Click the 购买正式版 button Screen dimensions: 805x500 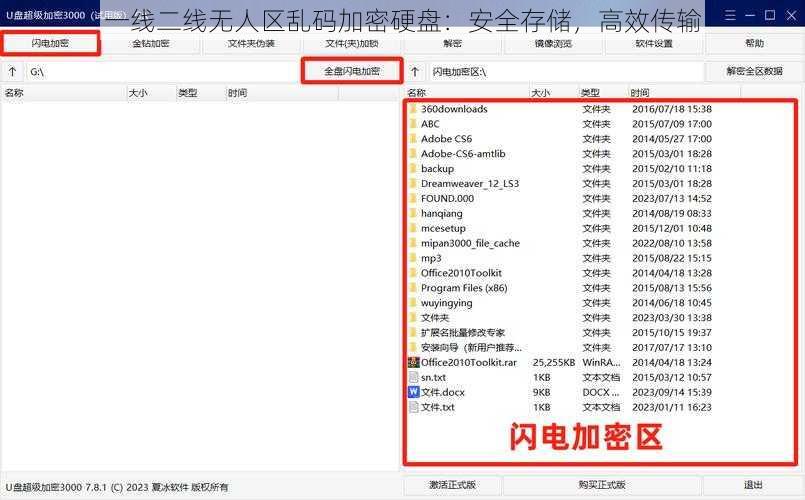click(x=602, y=485)
